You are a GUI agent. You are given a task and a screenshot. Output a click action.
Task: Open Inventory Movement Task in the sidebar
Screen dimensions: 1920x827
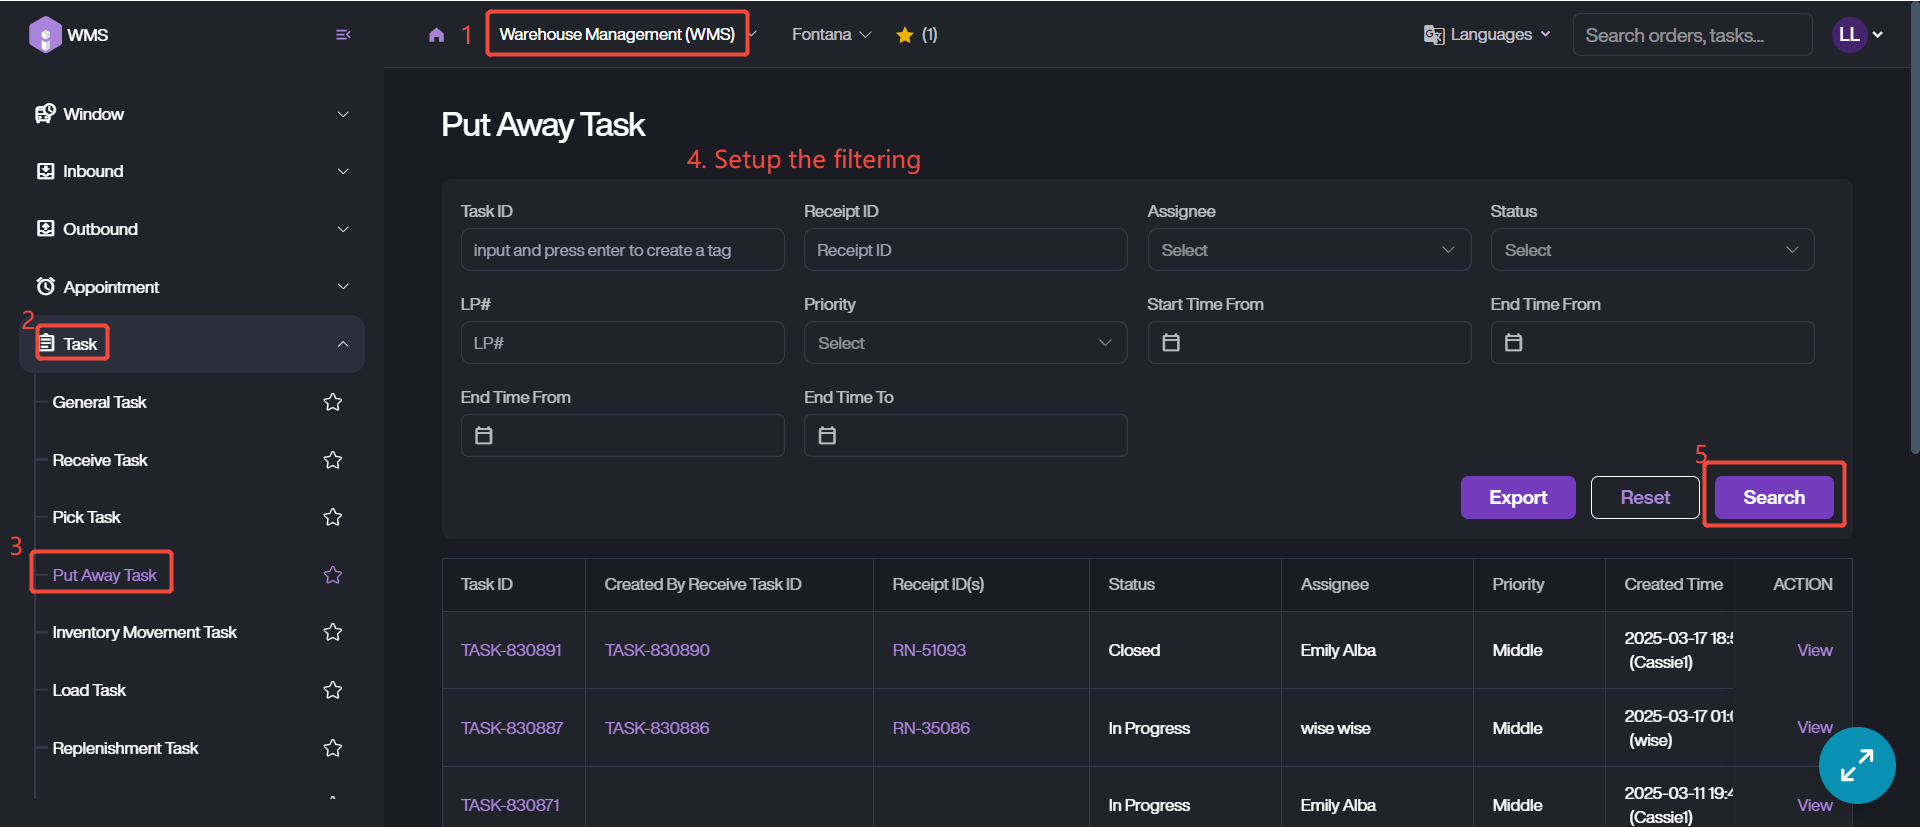pos(144,632)
